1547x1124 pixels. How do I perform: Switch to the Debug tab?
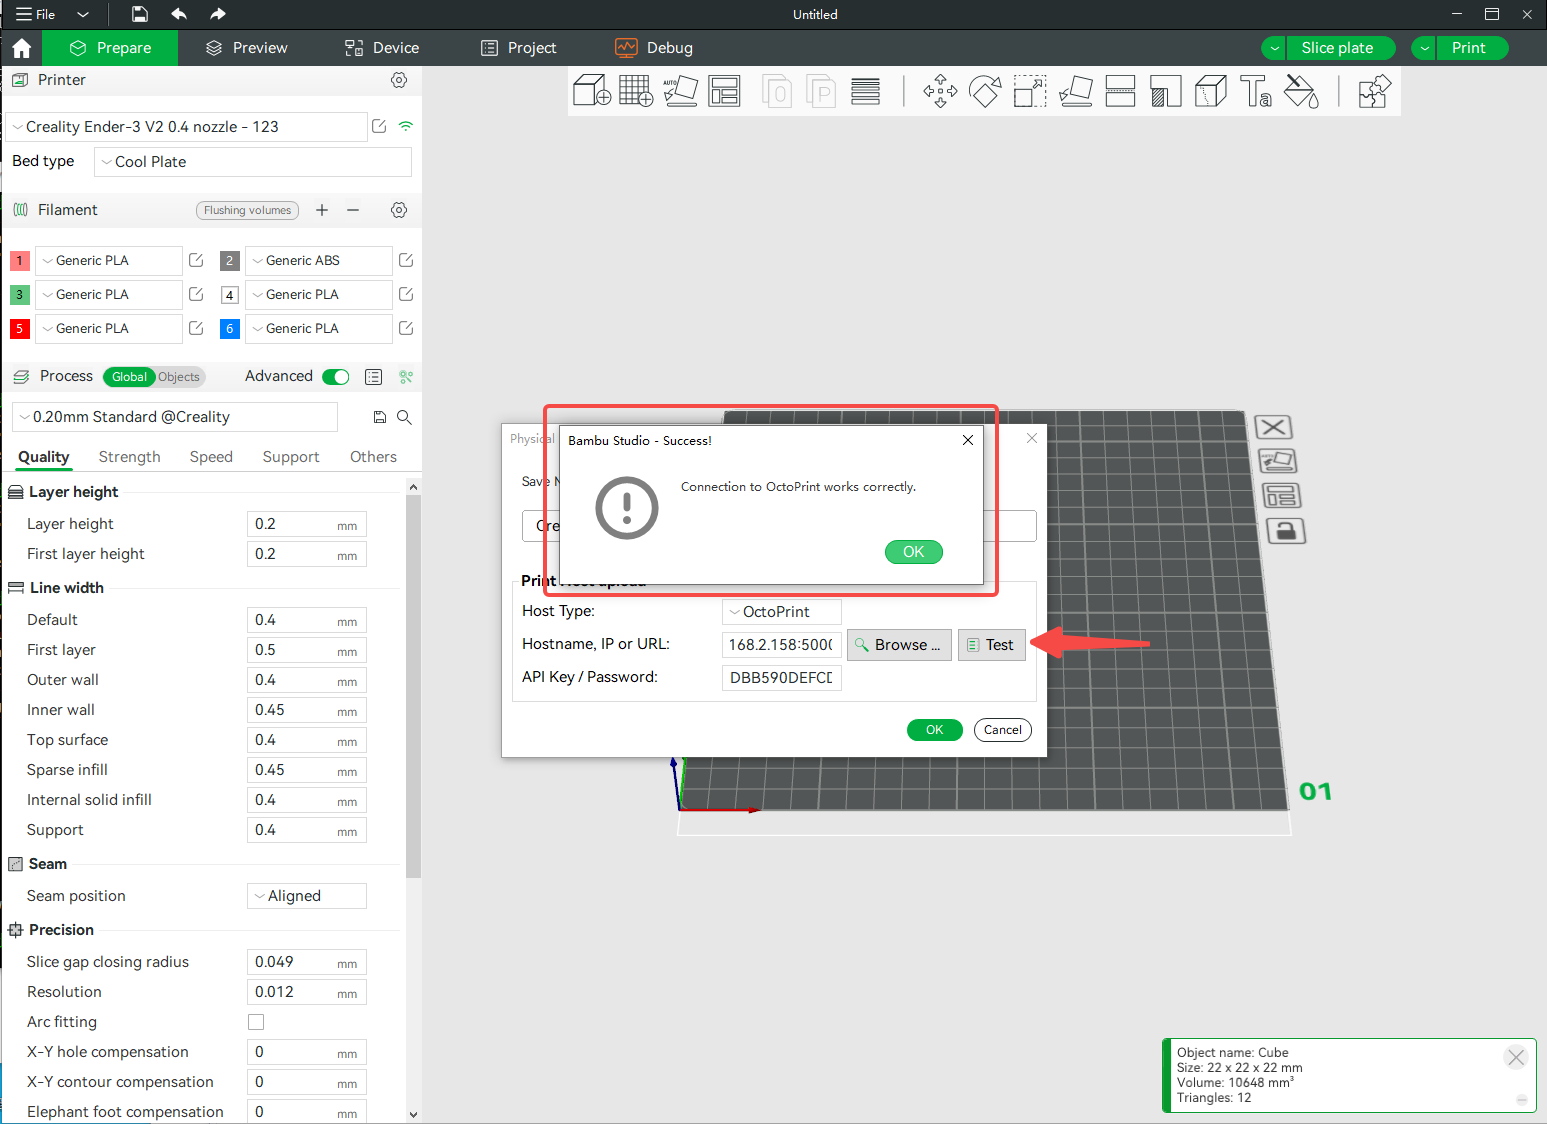click(654, 48)
